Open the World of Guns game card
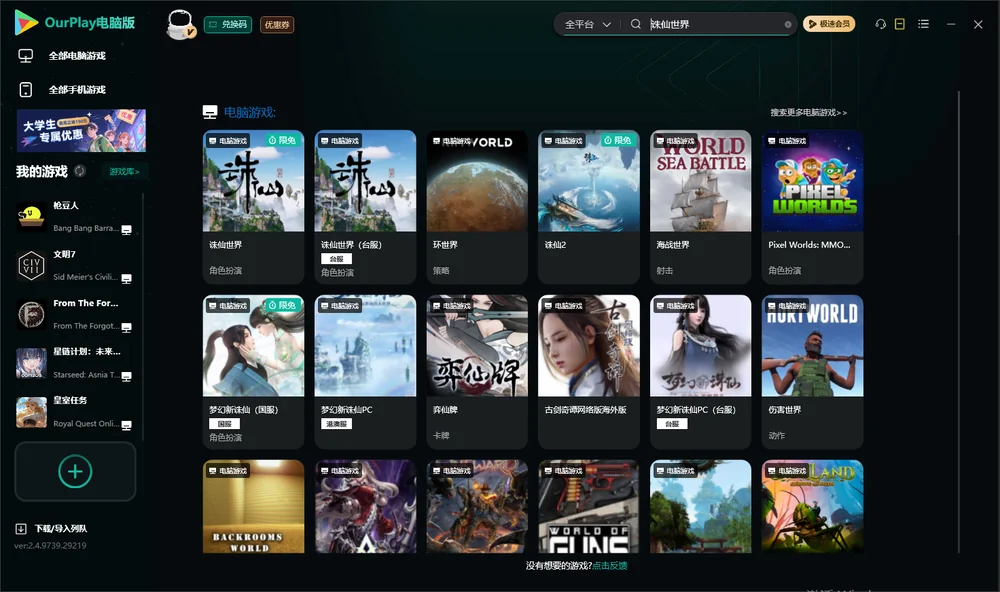This screenshot has height=592, width=1000. pos(589,507)
